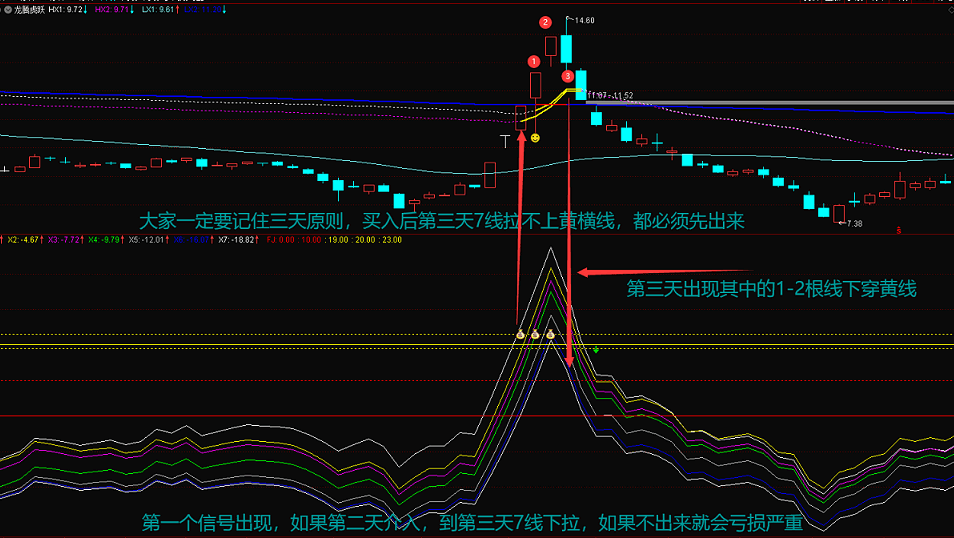The image size is (954, 538).
Task: Click the smiley face buy signal icon
Action: click(535, 138)
